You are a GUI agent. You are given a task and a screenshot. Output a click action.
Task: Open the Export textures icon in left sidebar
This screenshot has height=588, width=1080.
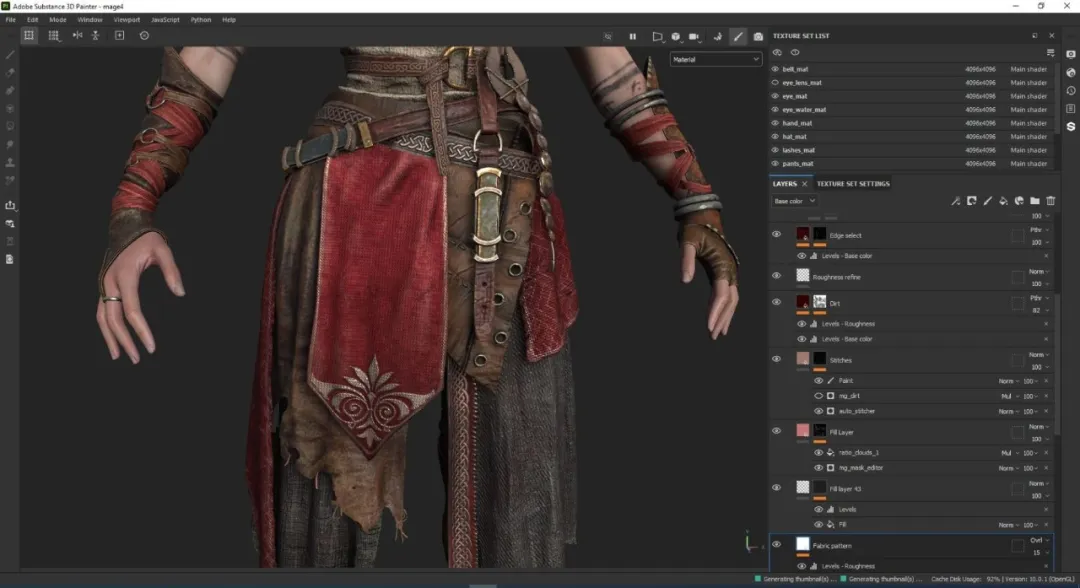10,205
